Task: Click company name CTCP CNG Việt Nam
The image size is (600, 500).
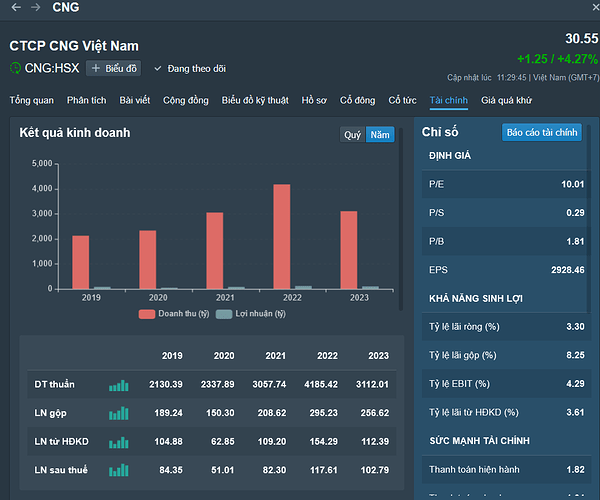Action: [74, 46]
